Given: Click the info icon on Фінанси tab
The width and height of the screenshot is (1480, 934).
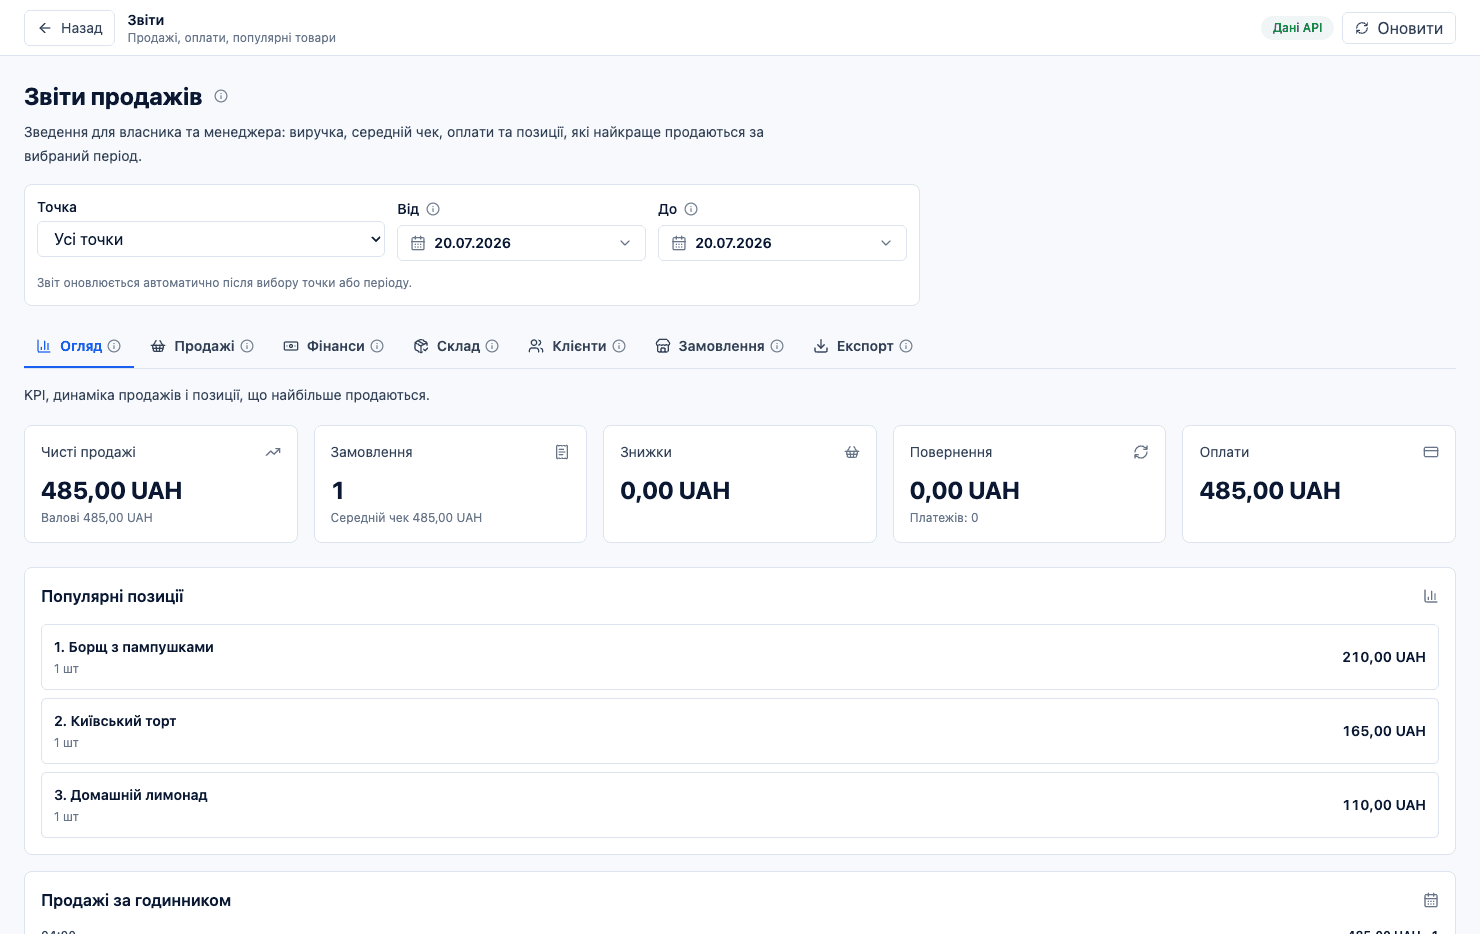Looking at the screenshot, I should (x=377, y=346).
